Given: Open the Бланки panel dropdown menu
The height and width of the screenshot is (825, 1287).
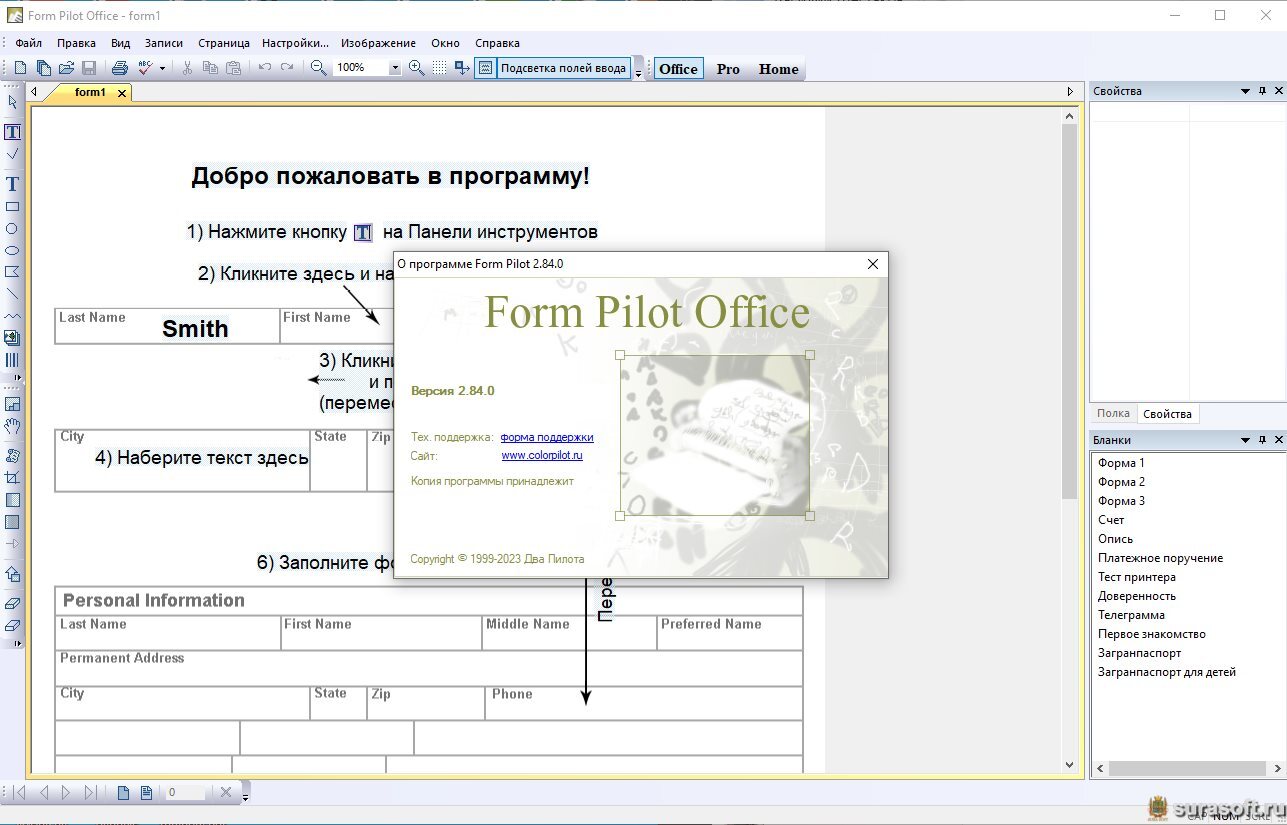Looking at the screenshot, I should 1245,440.
